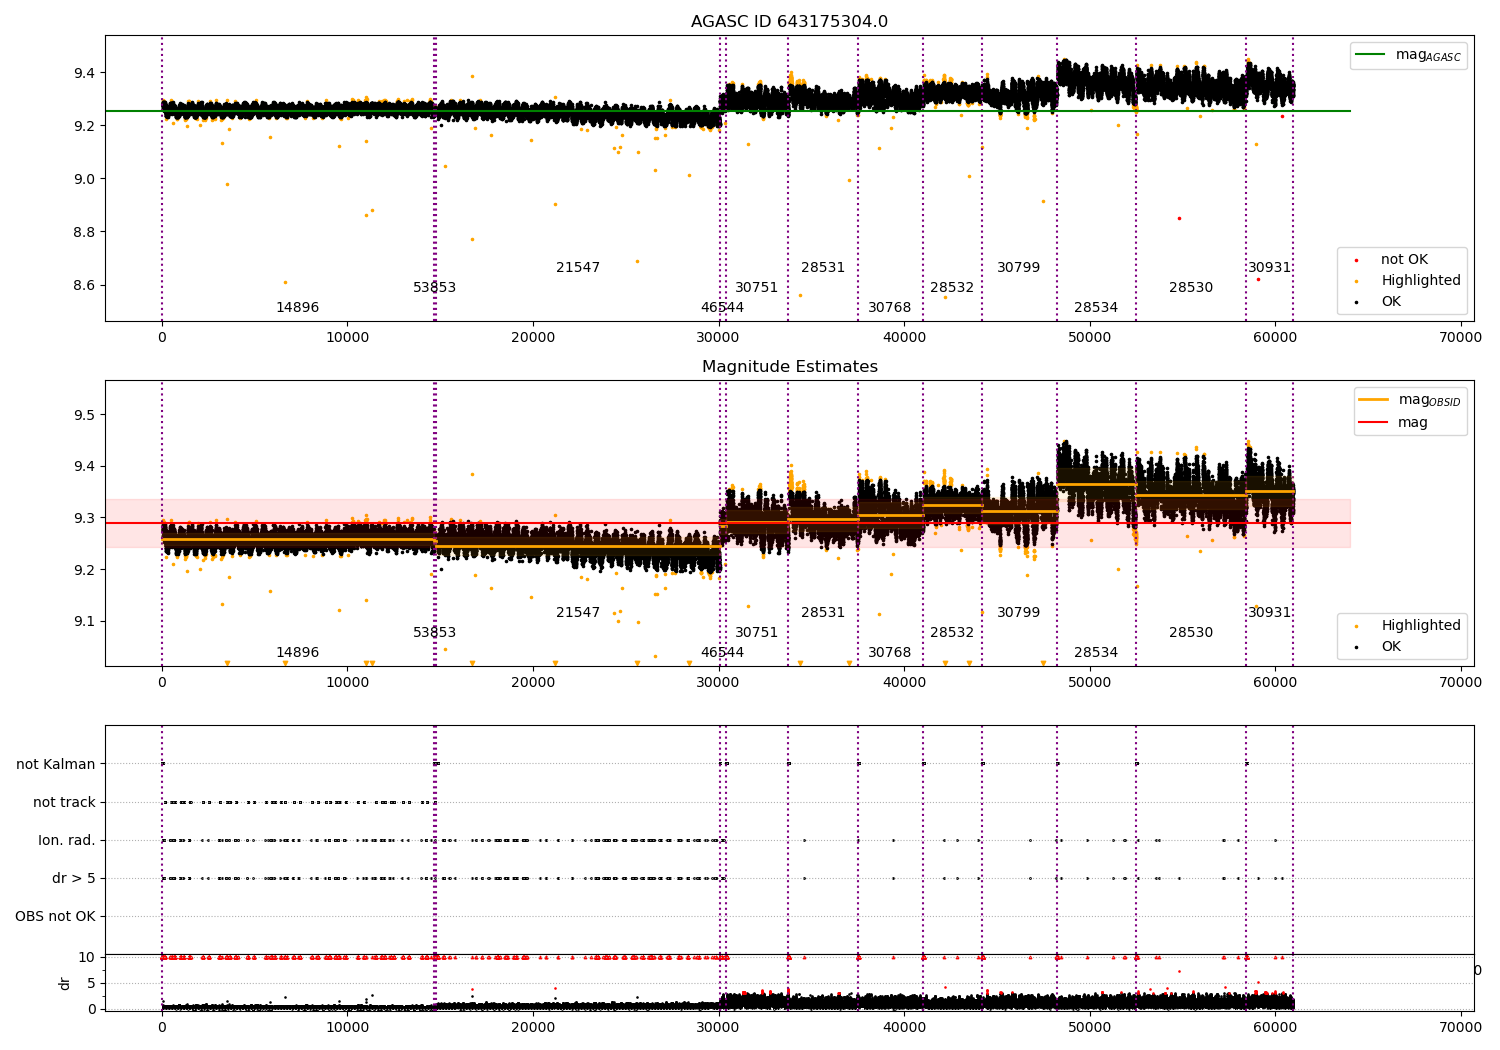Click the 9.3 y-axis tick label
The height and width of the screenshot is (1050, 1500).
point(83,518)
